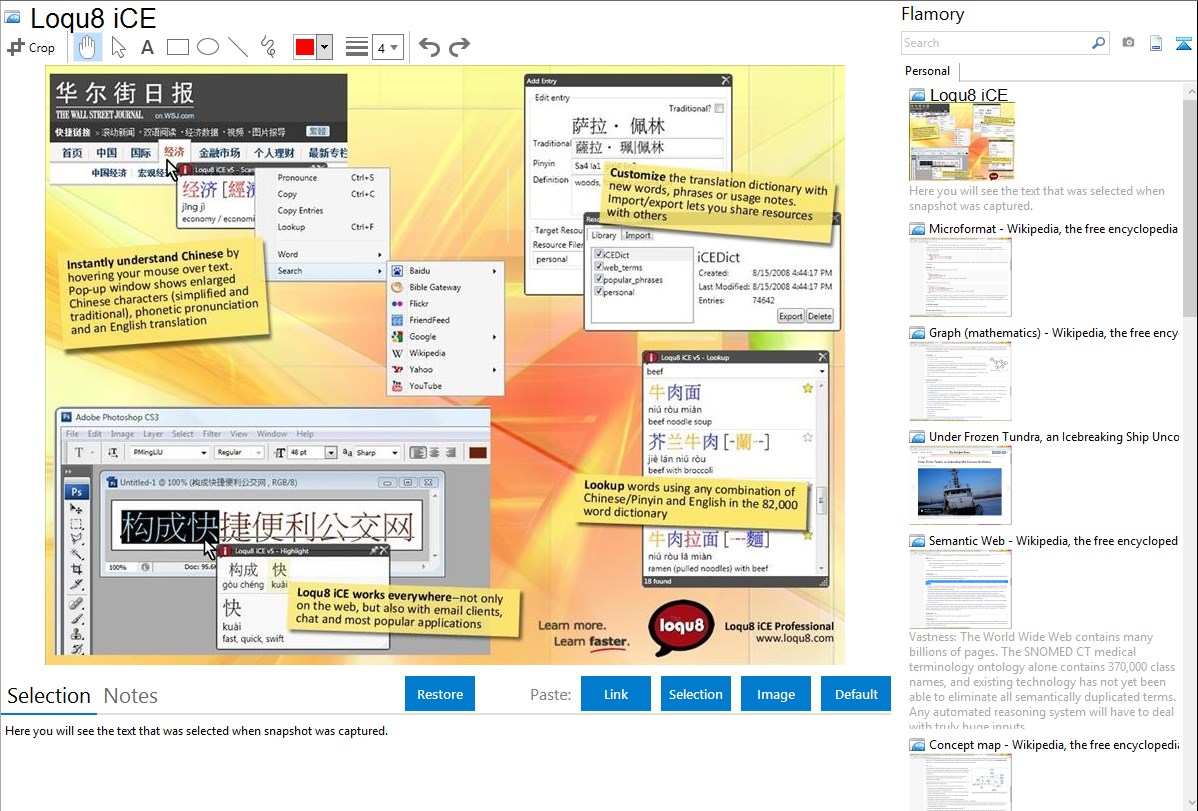The height and width of the screenshot is (811, 1198).
Task: Open the Import tab in Resources window
Action: (638, 235)
